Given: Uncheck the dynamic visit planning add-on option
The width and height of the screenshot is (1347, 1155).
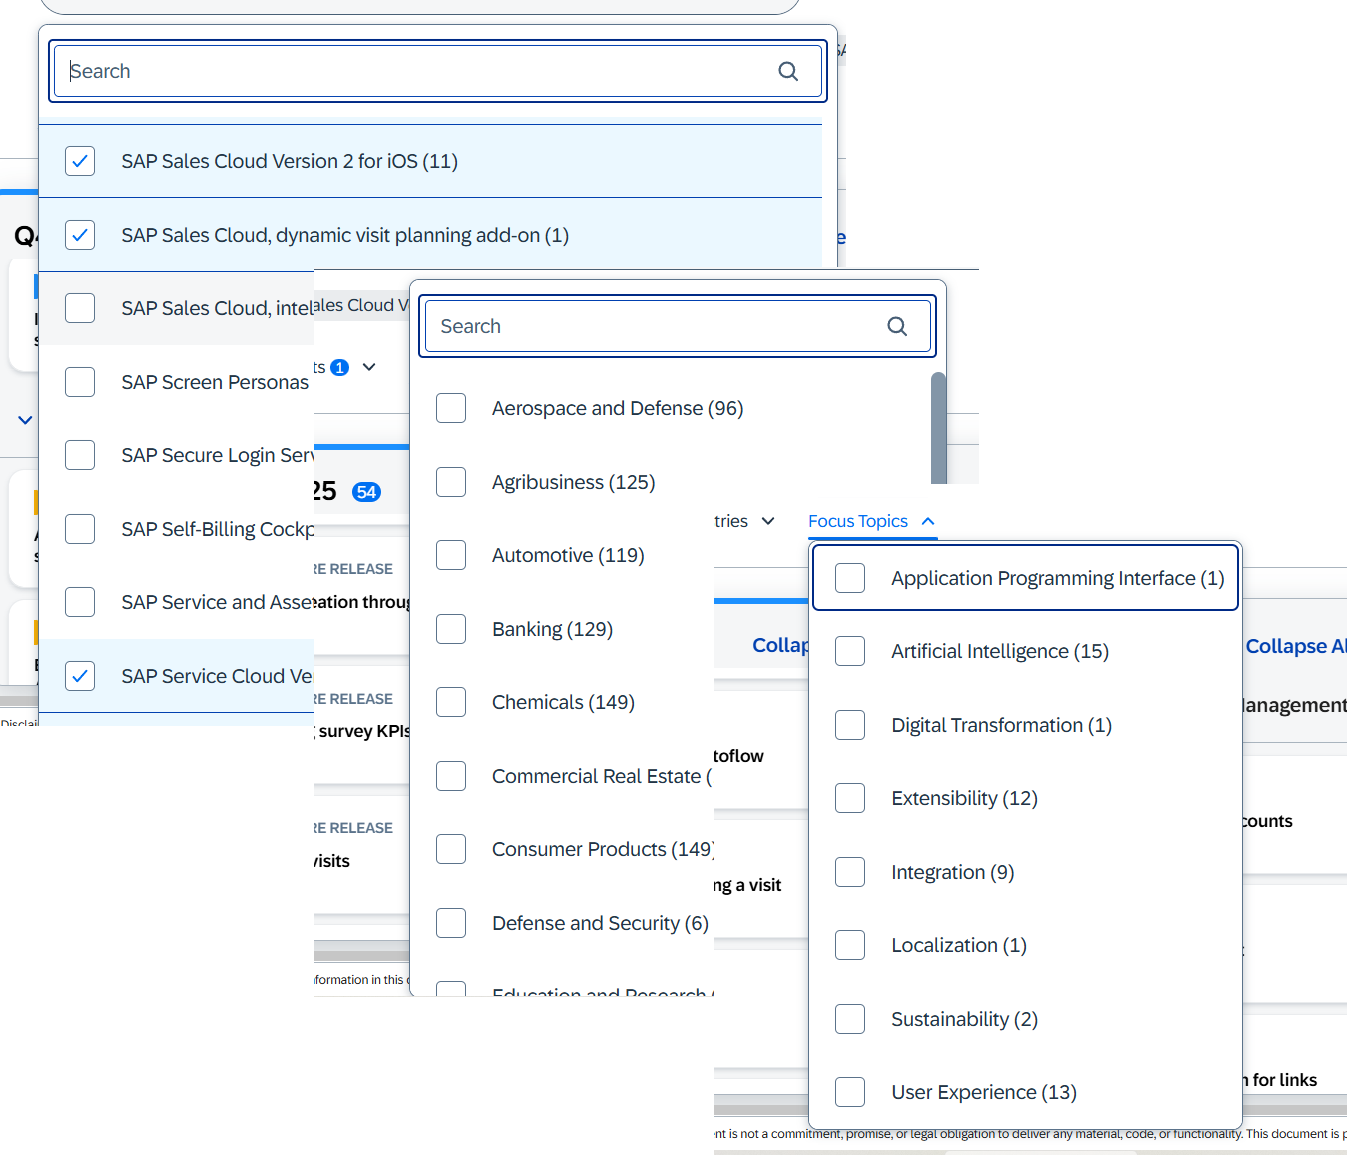Looking at the screenshot, I should (x=80, y=235).
